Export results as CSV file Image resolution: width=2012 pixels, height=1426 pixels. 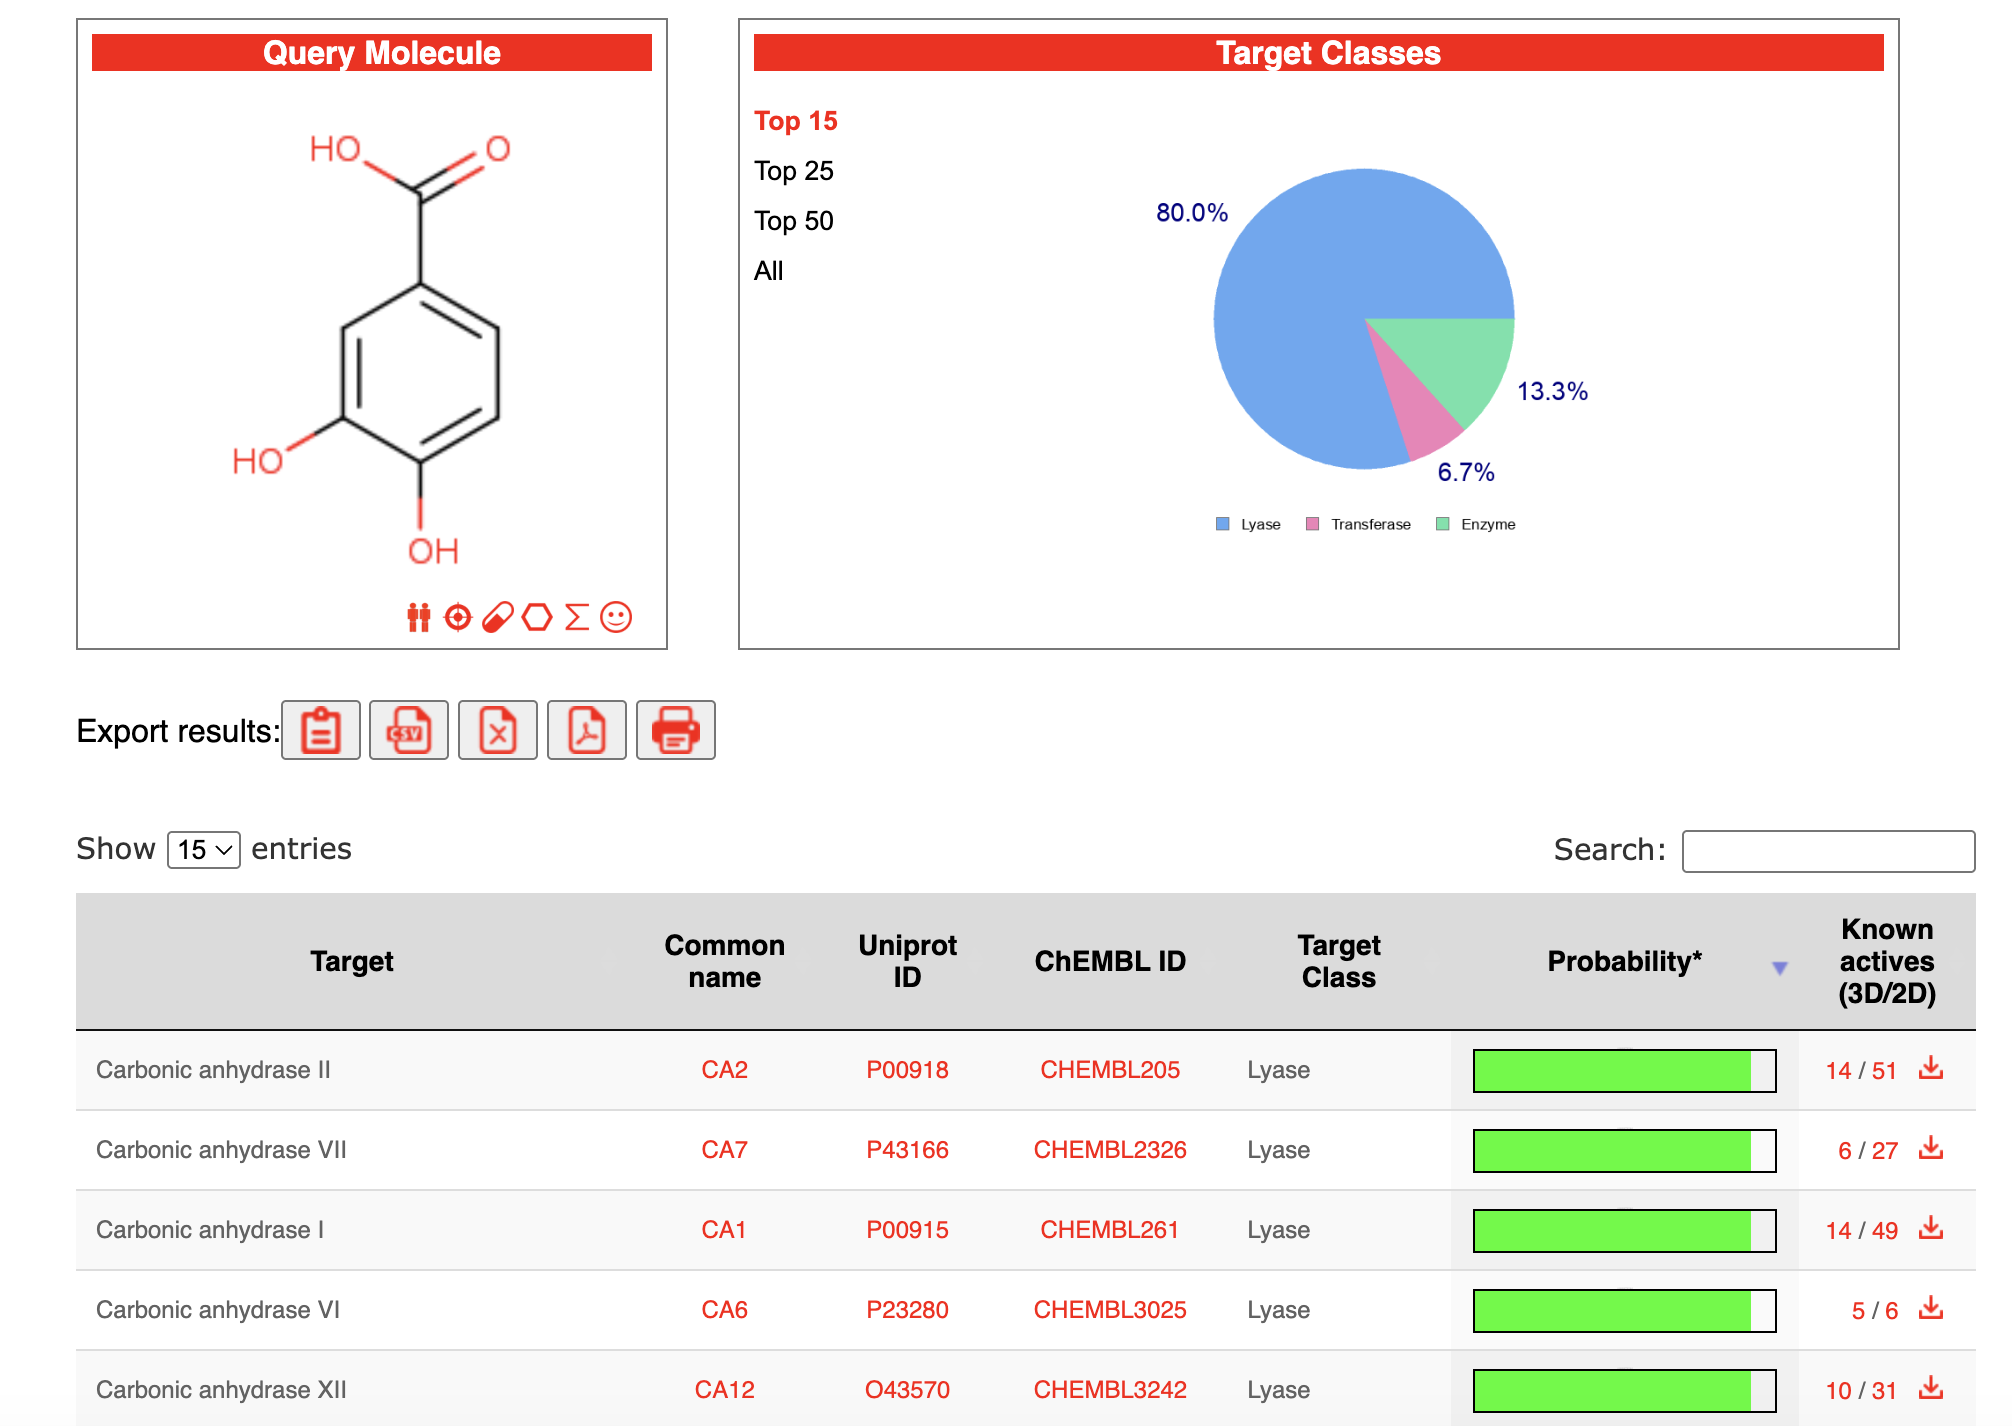coord(408,731)
